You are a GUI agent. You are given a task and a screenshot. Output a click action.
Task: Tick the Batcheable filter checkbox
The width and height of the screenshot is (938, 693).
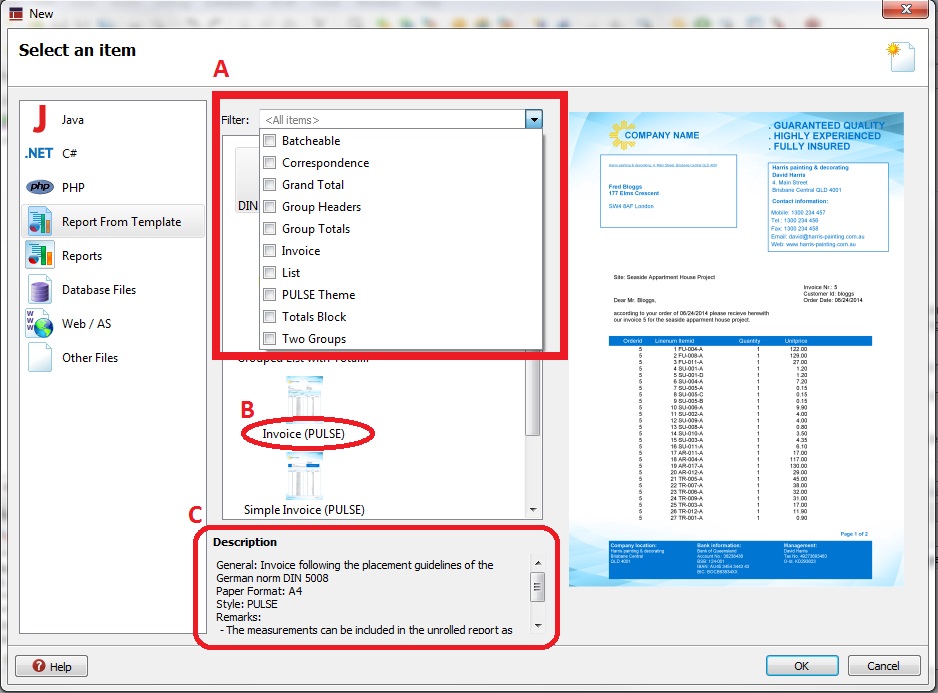tap(270, 141)
